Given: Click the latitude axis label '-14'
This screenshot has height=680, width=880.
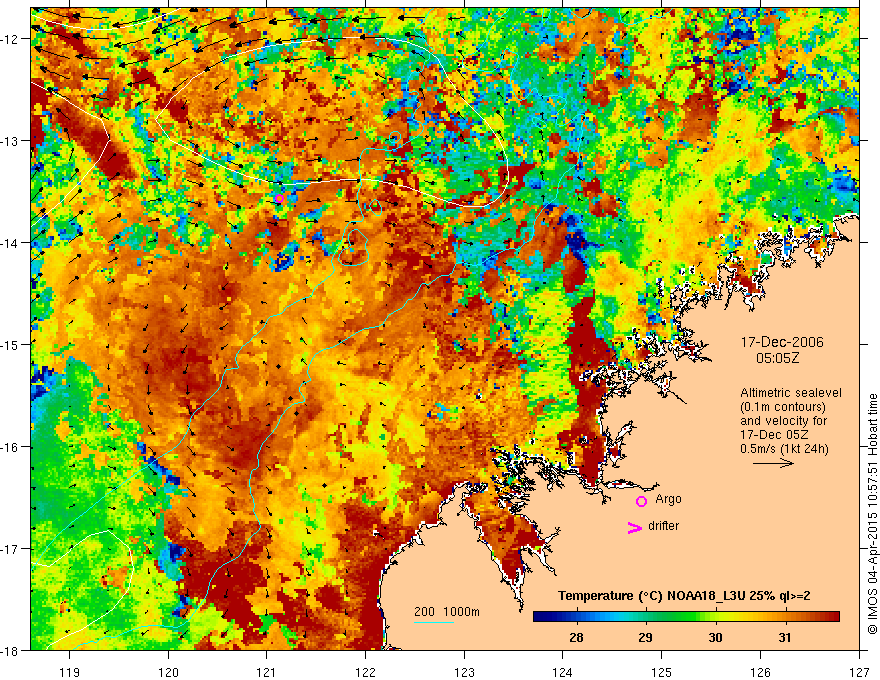Looking at the screenshot, I should [x=11, y=242].
